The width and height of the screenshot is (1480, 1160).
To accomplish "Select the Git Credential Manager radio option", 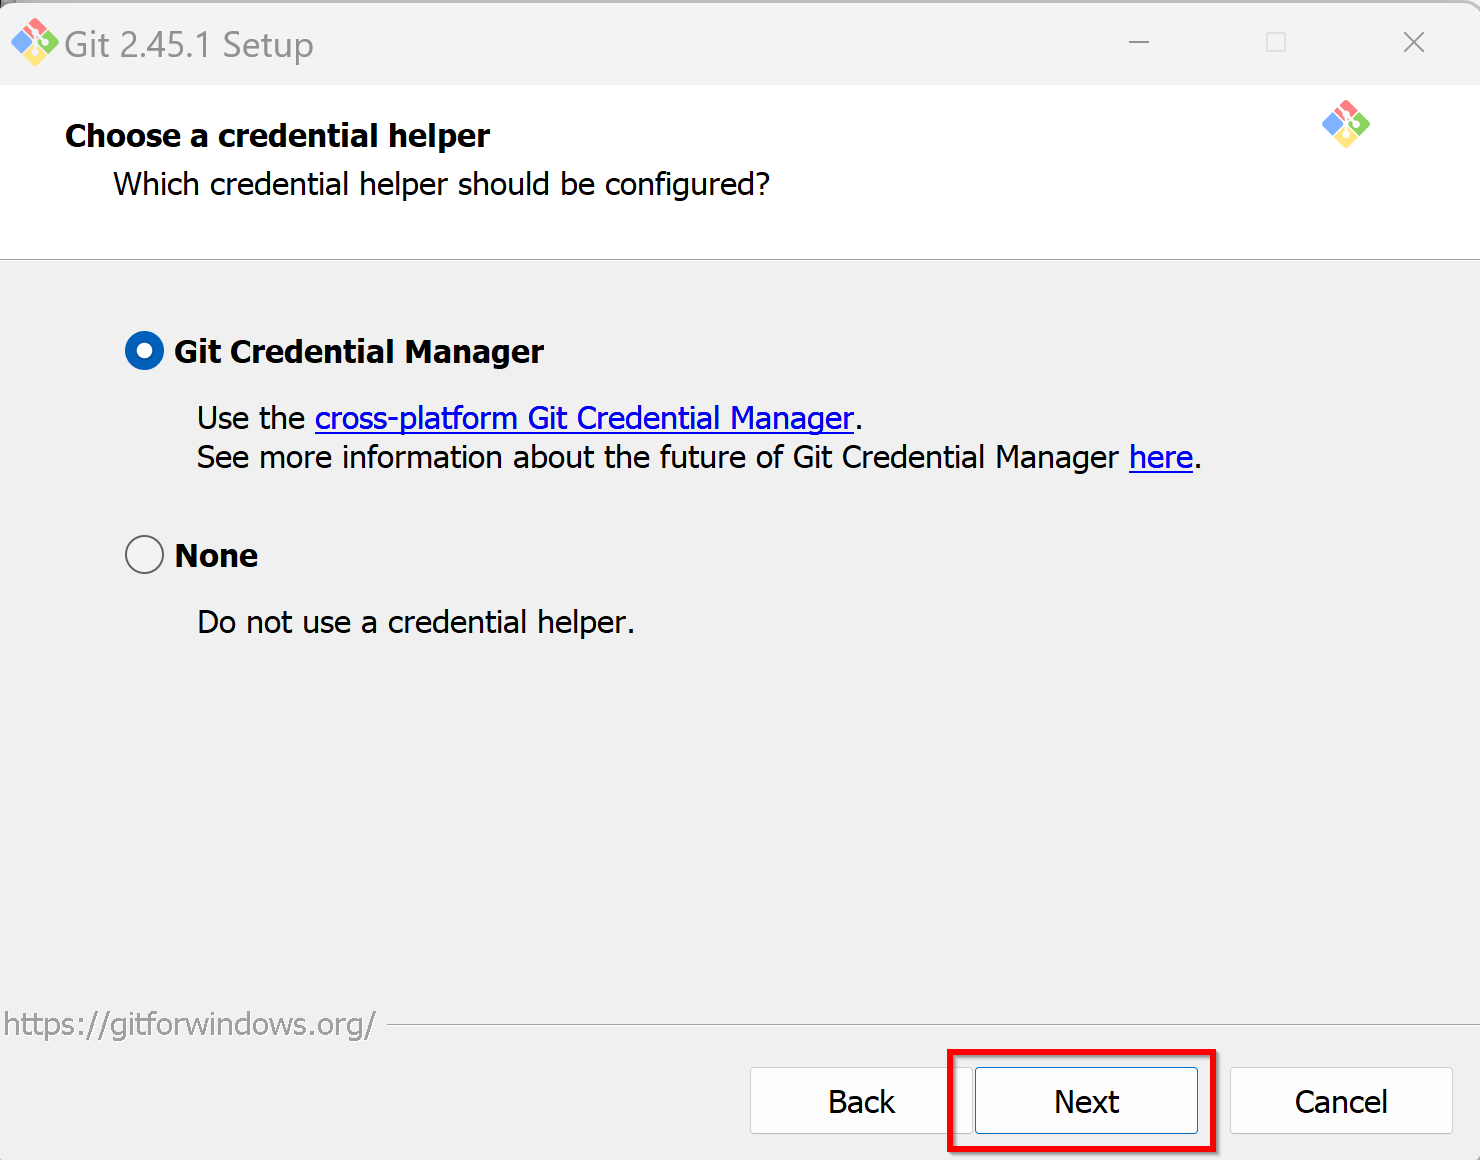I will click(144, 351).
